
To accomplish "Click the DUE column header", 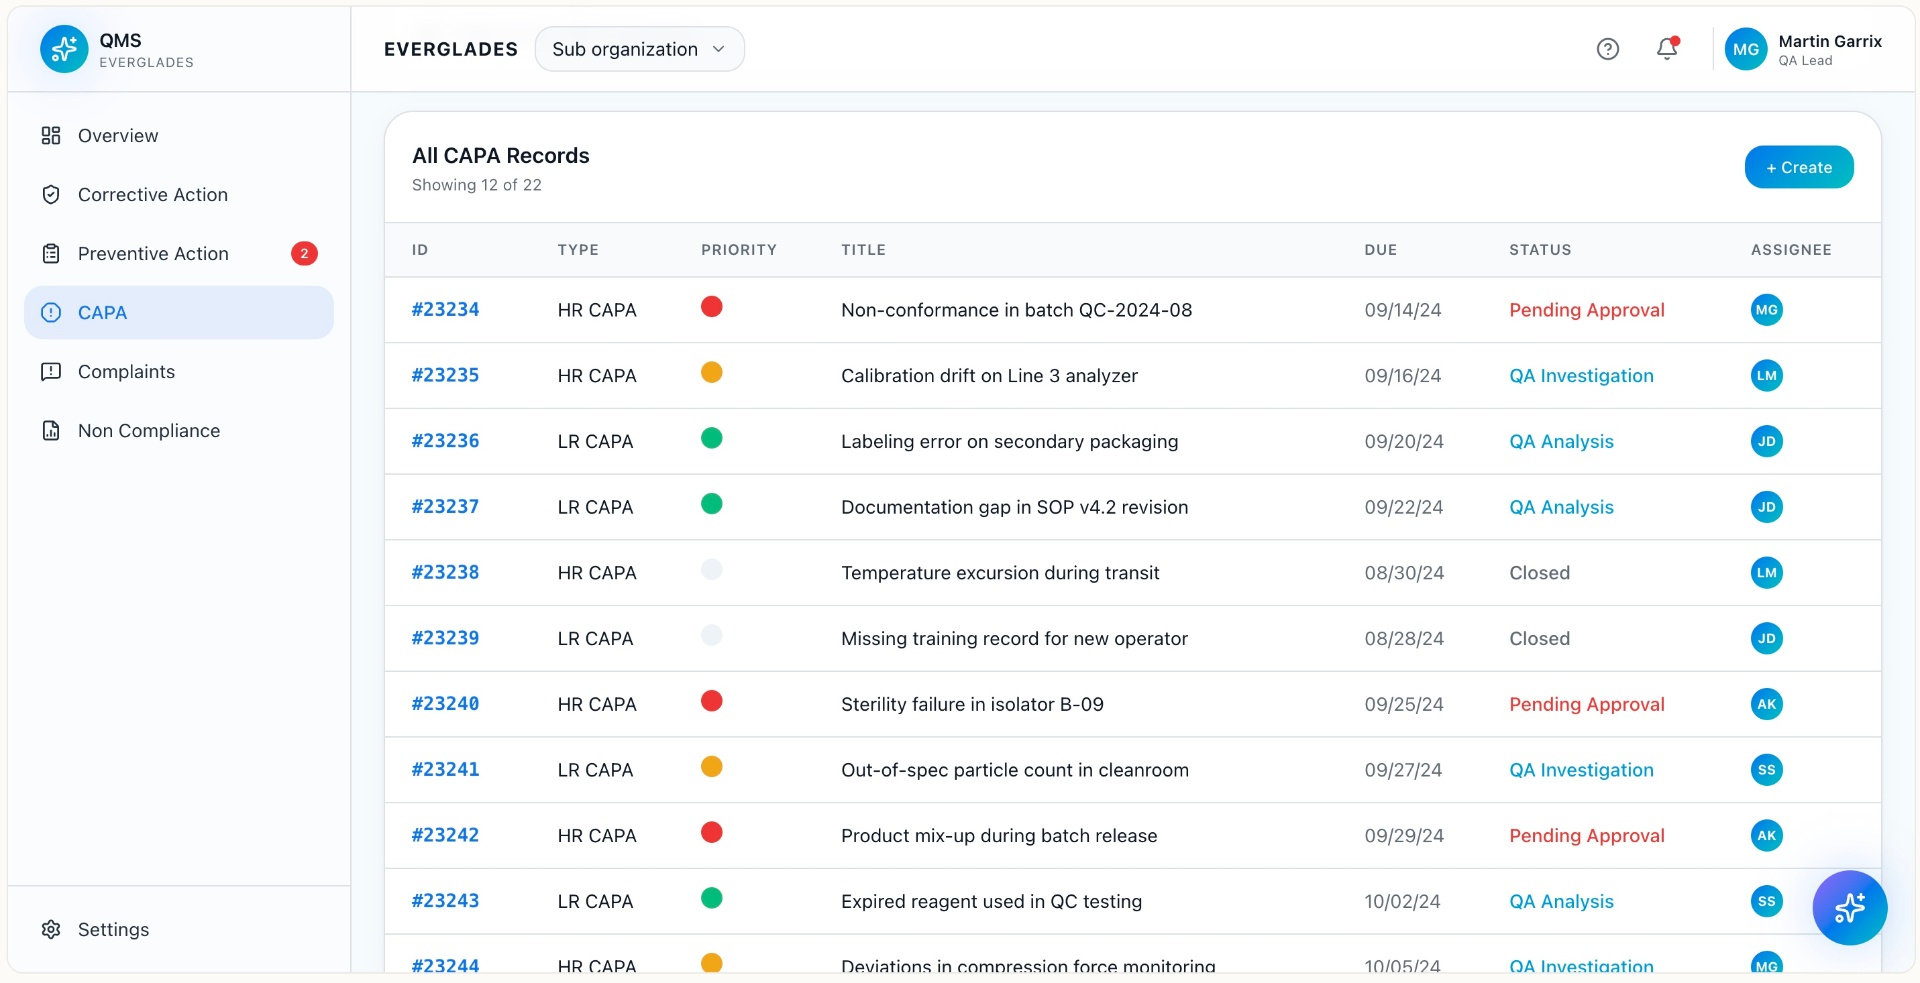I will (1380, 250).
